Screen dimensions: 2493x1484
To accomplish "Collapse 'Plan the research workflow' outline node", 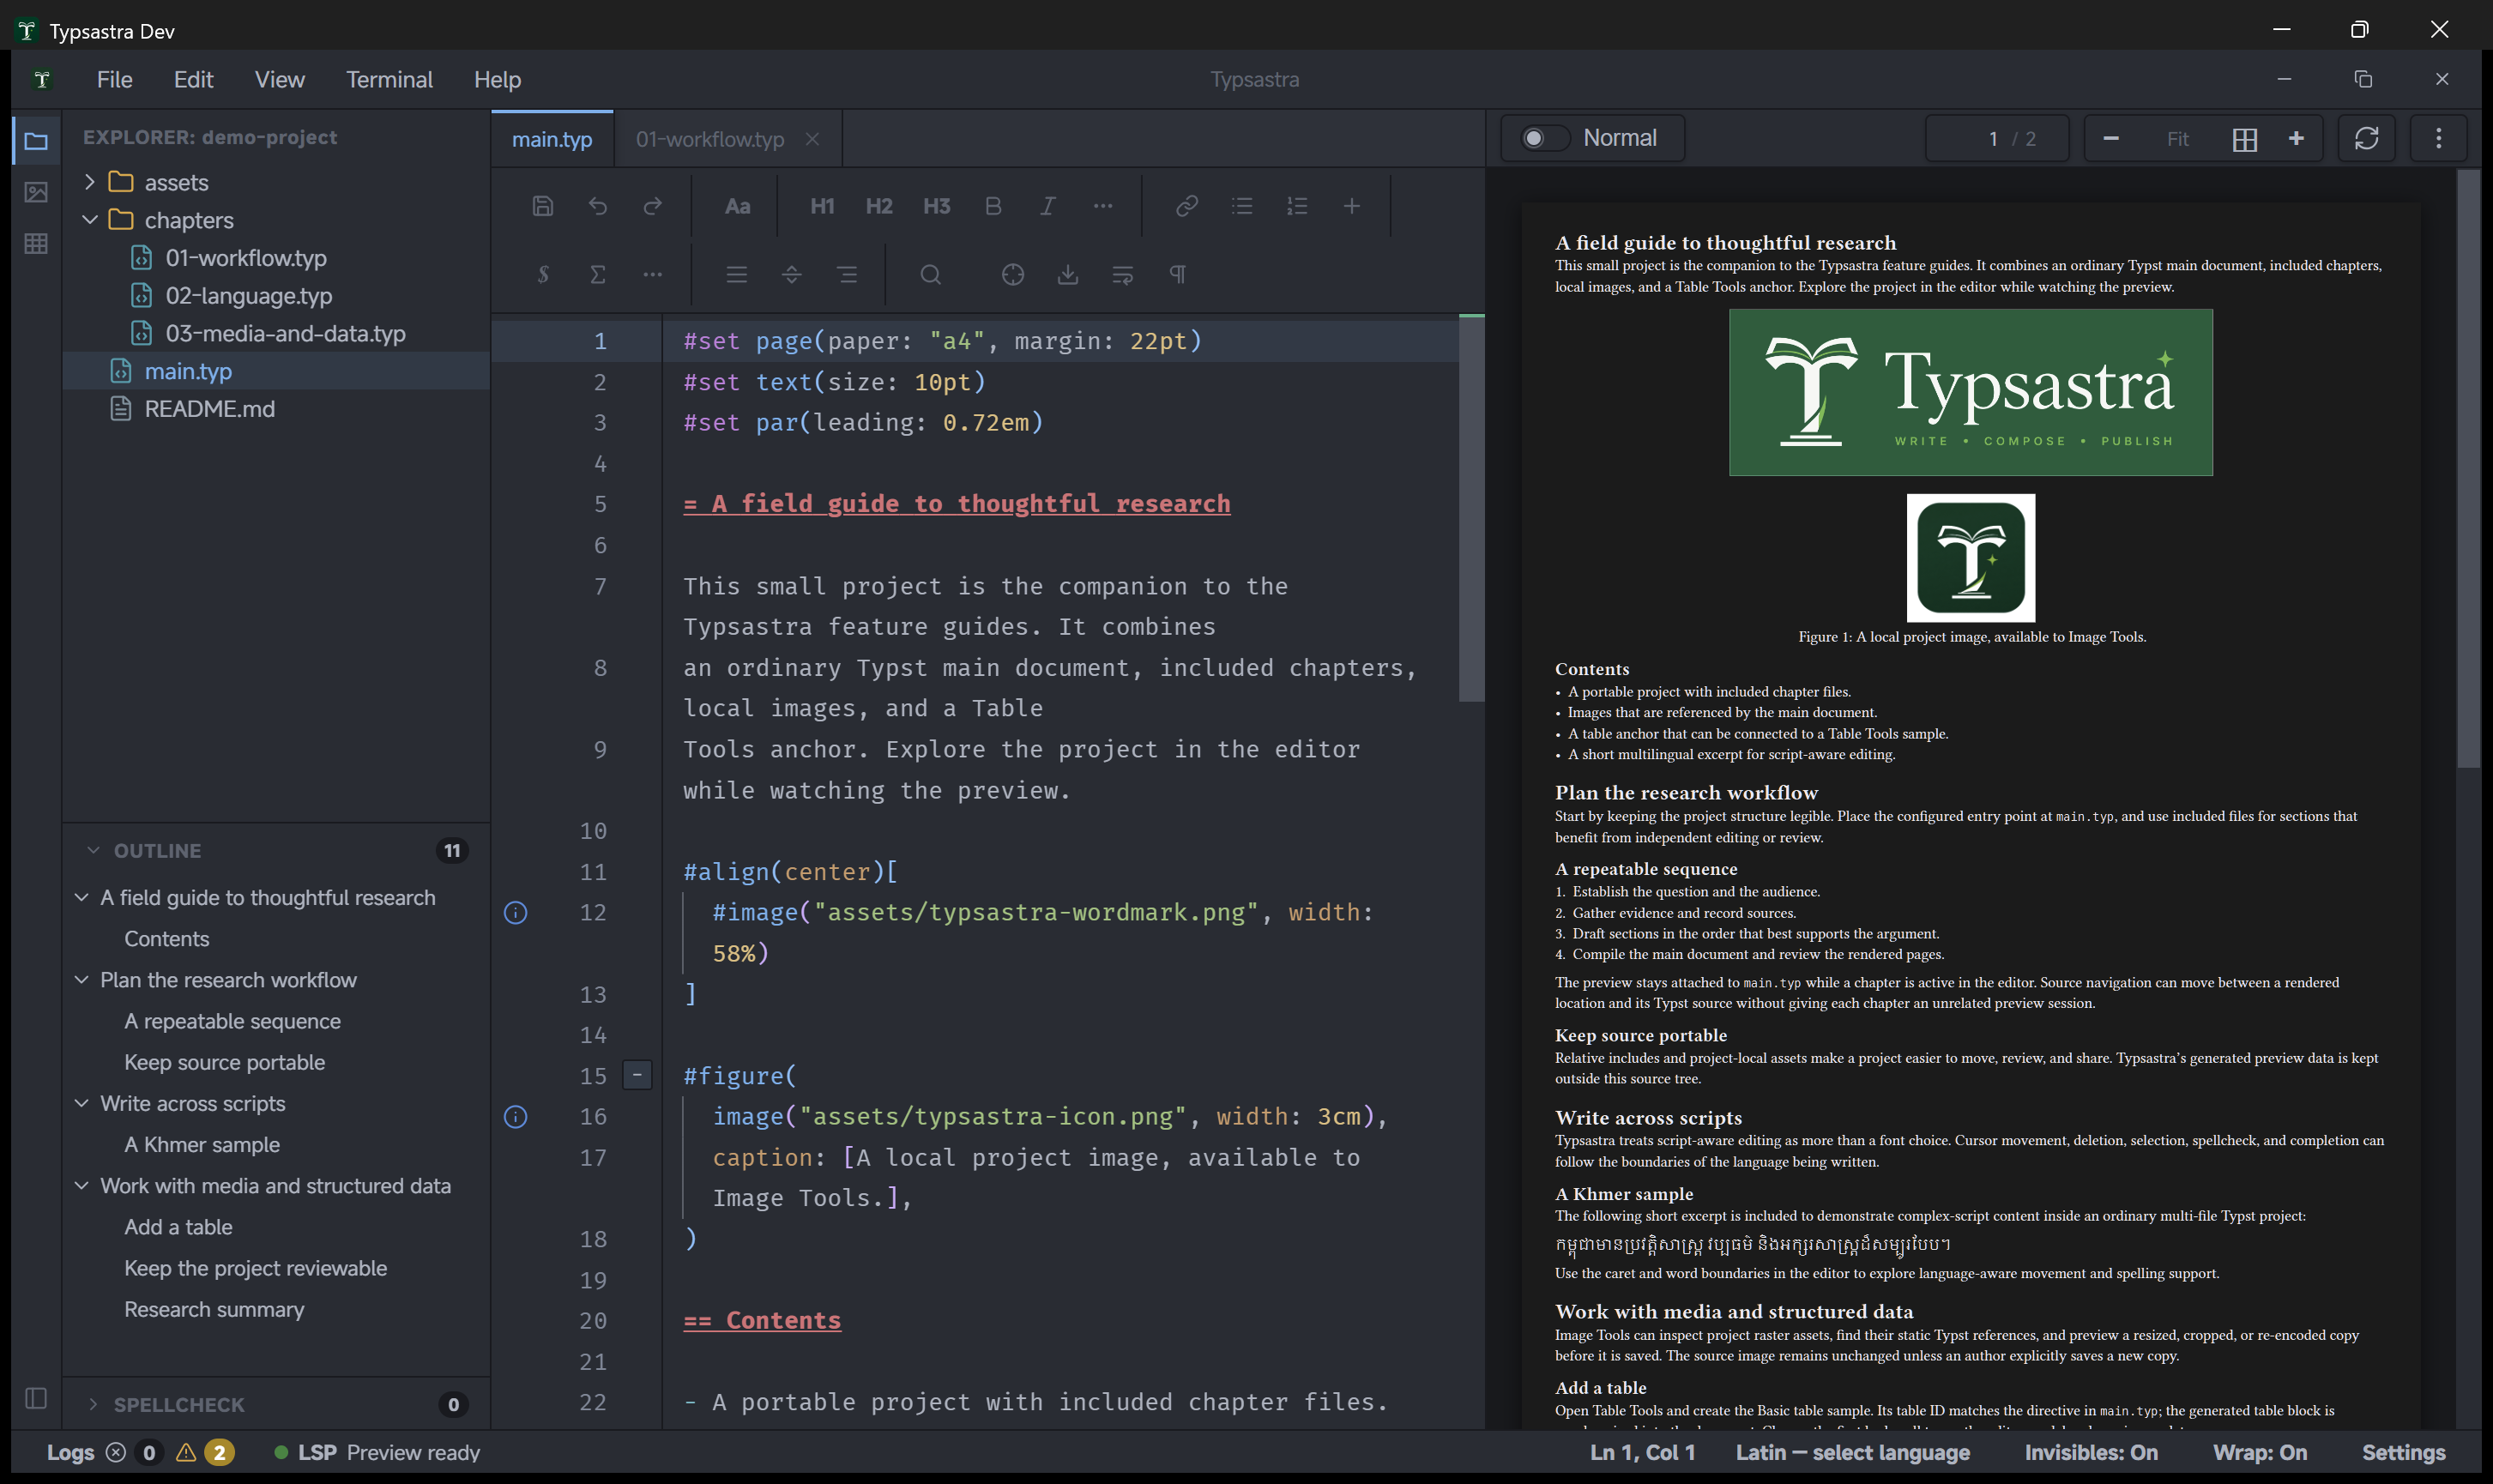I will (82, 980).
